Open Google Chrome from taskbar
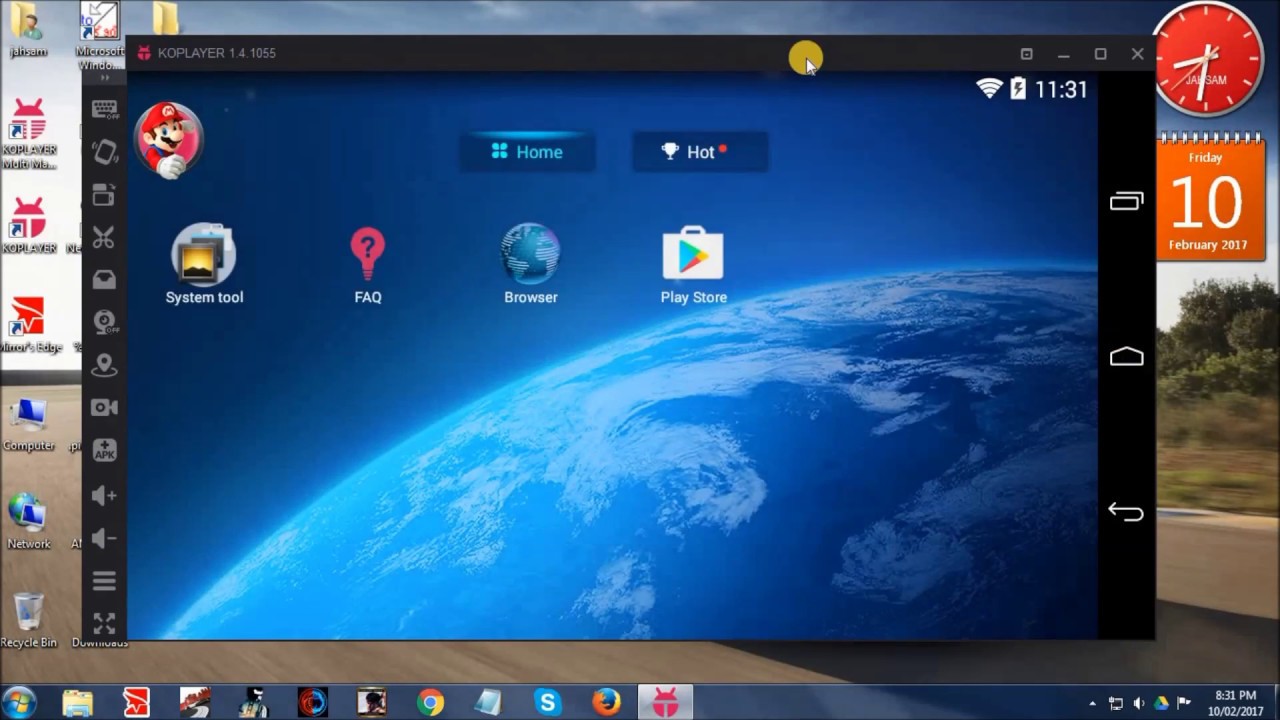Image resolution: width=1280 pixels, height=720 pixels. [x=430, y=703]
